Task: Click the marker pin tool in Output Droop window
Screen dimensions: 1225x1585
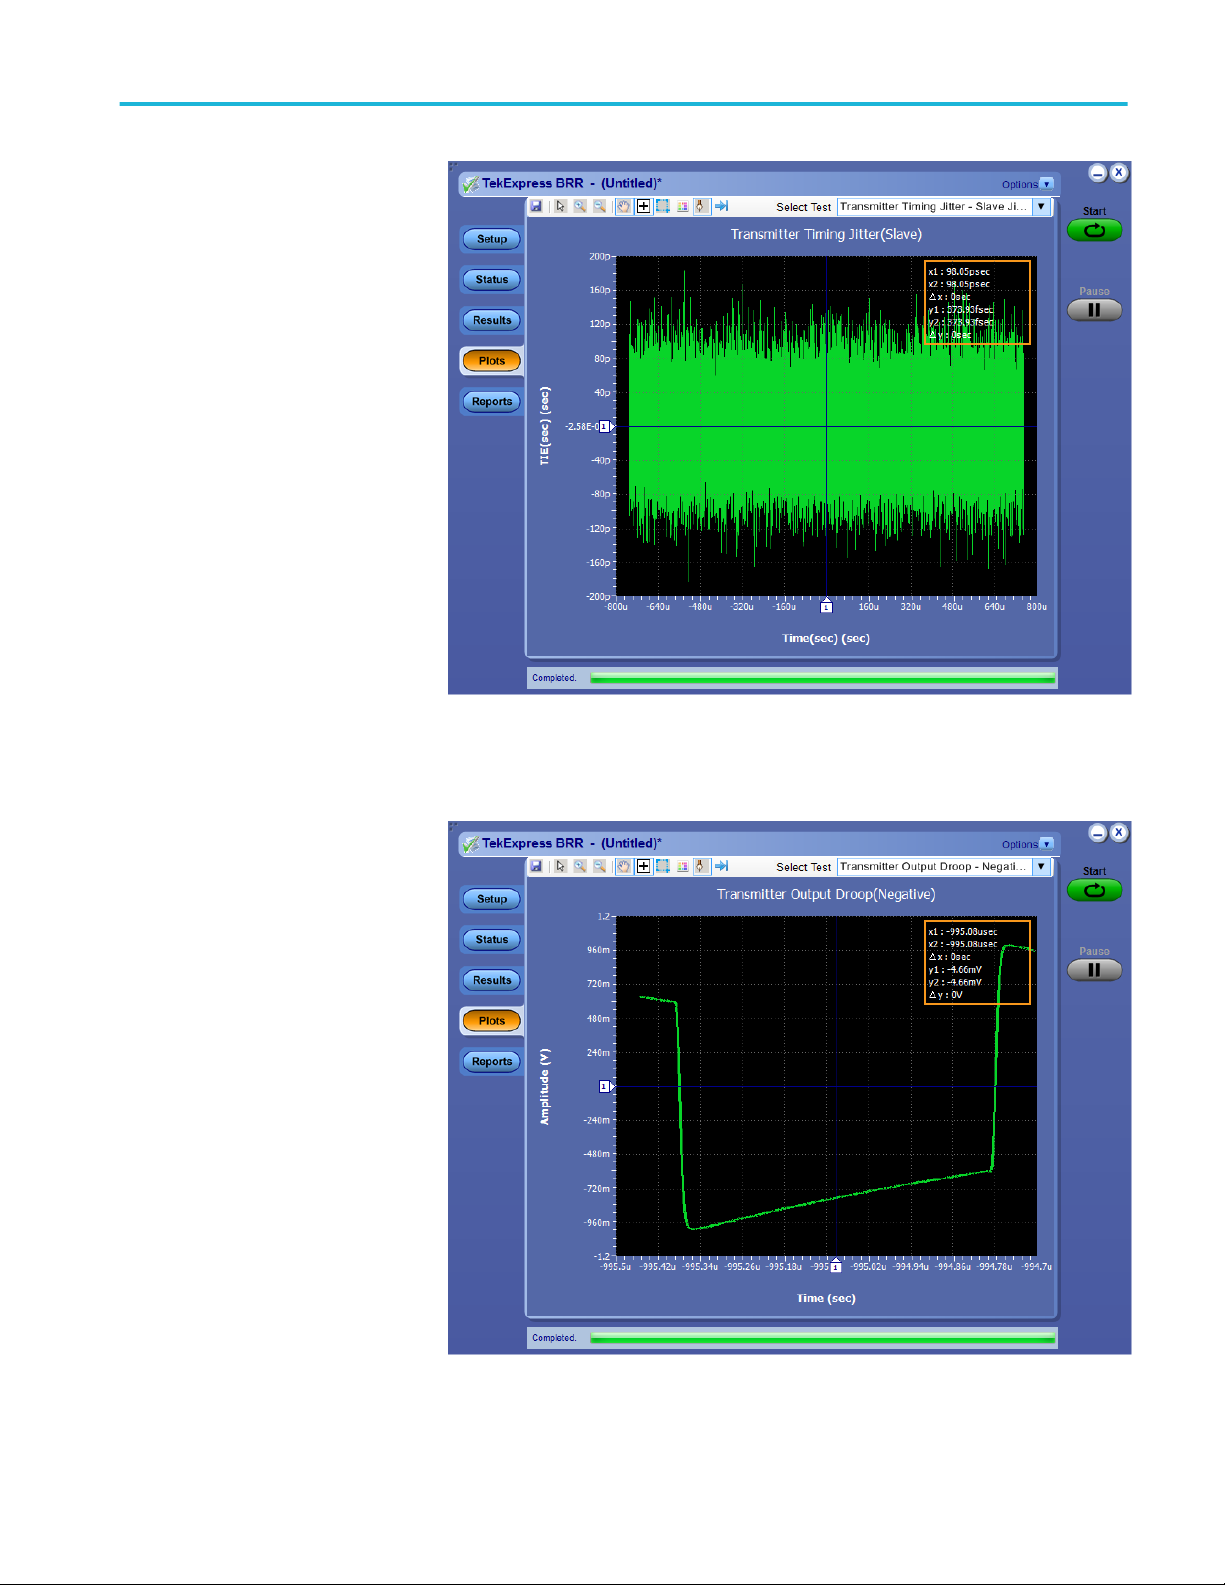Action: point(702,866)
